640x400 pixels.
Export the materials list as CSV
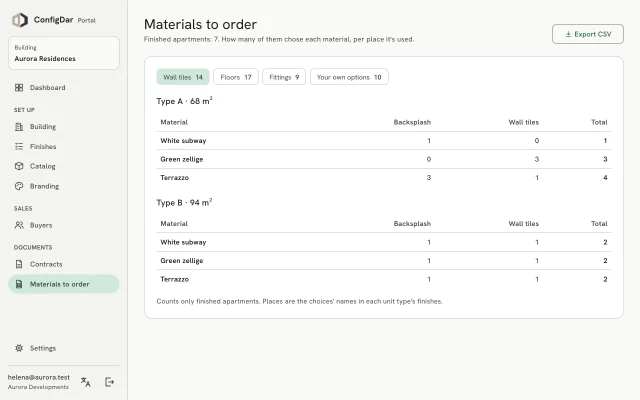(x=588, y=34)
